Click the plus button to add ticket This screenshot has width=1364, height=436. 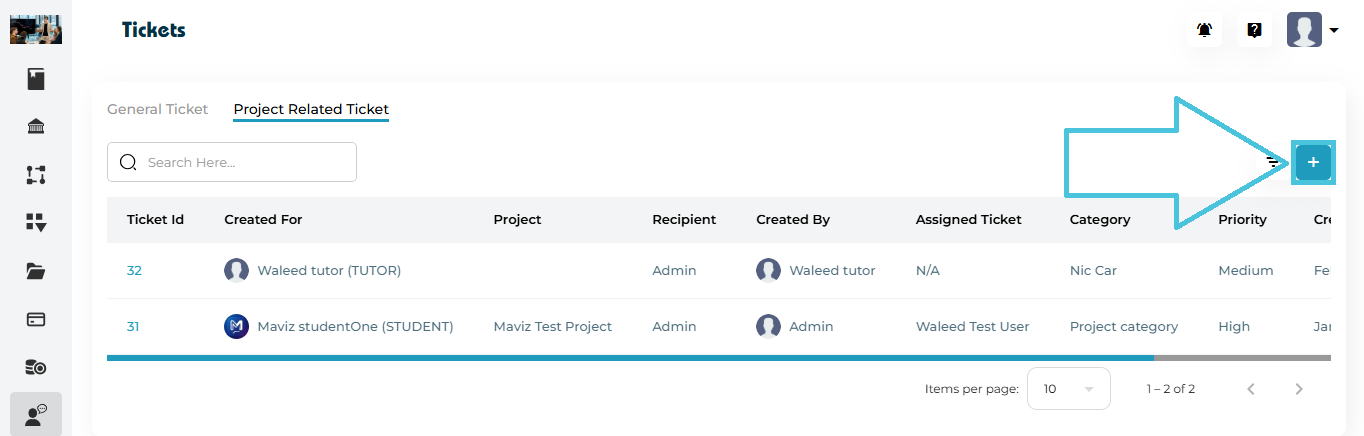tap(1313, 162)
